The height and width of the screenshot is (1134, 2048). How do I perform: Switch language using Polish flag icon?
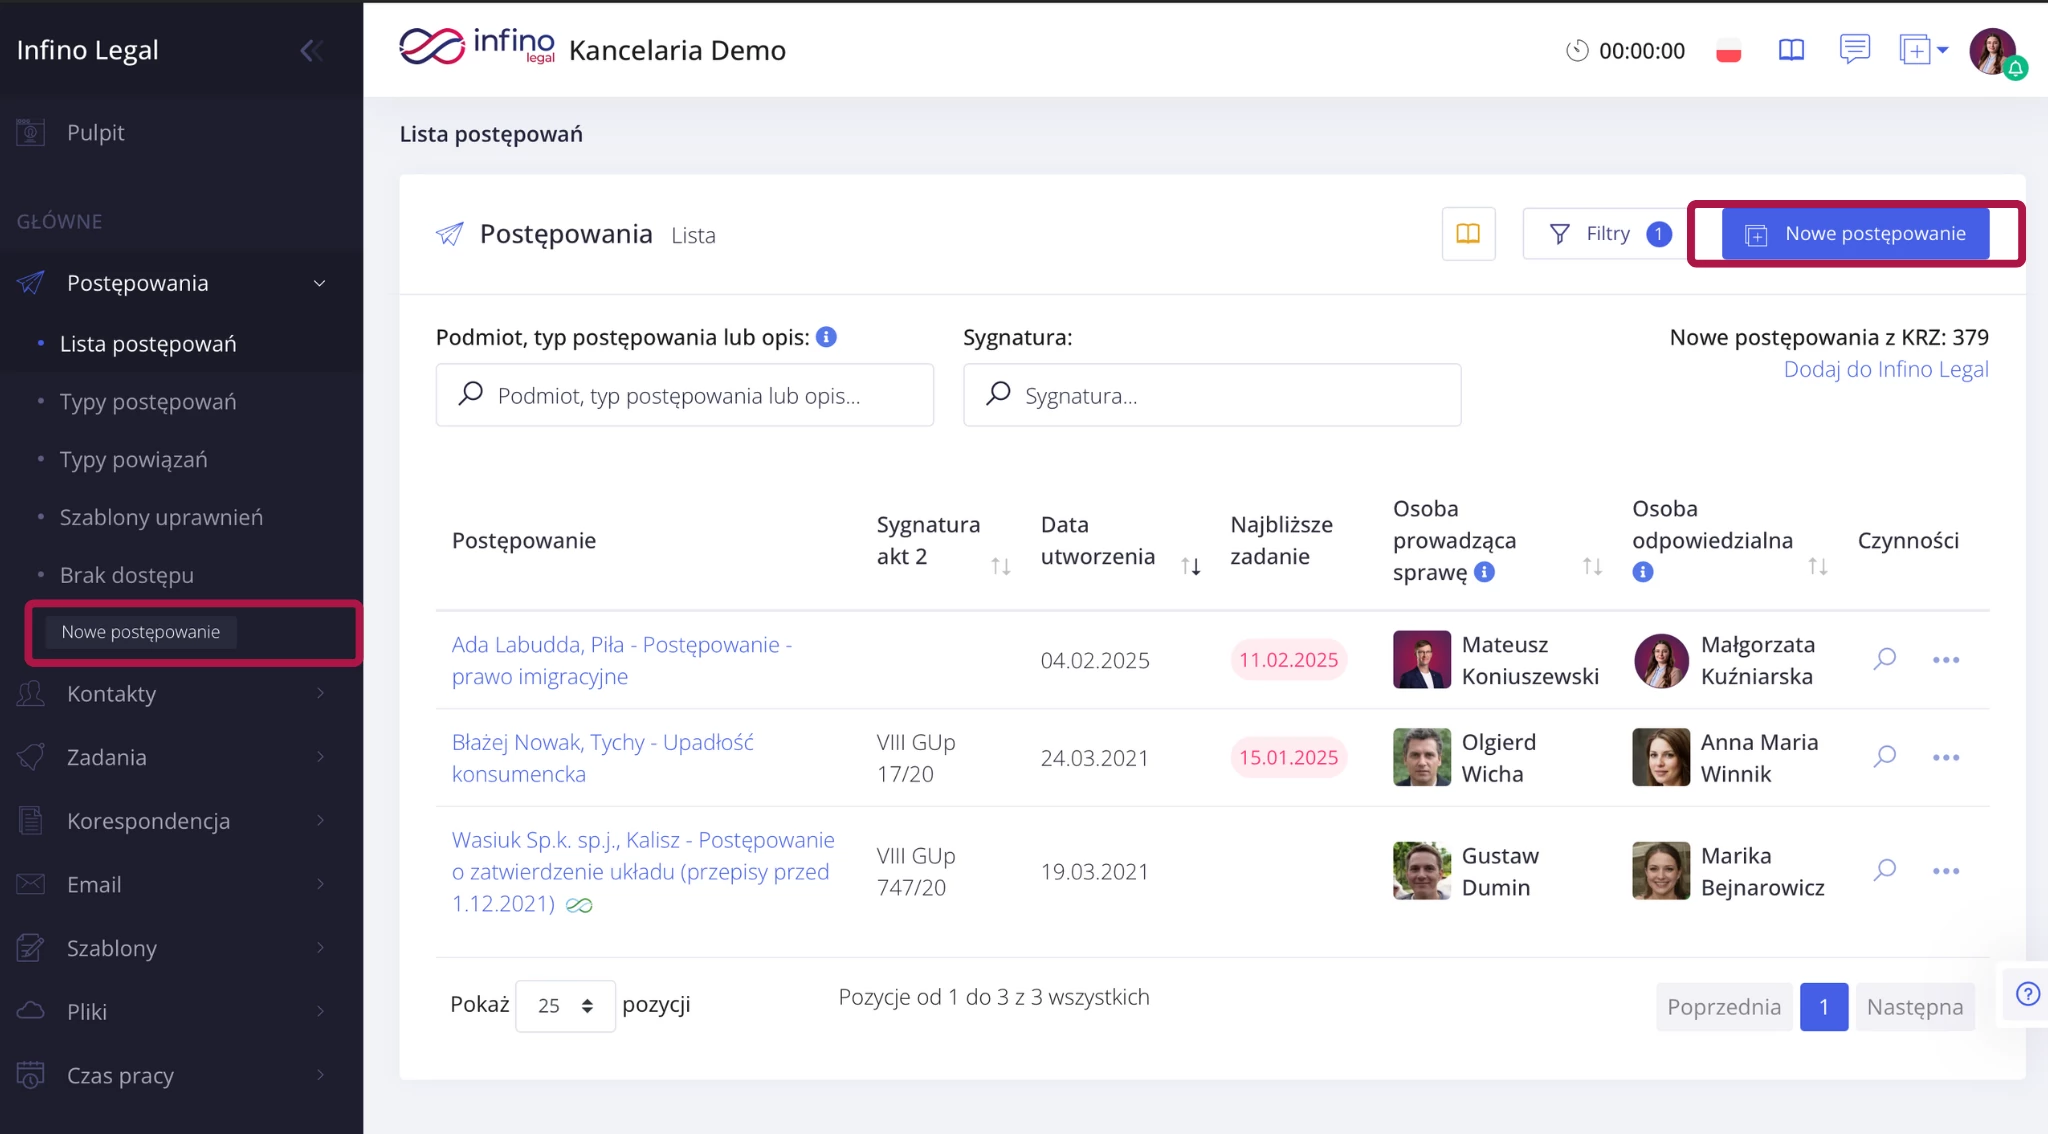click(1728, 51)
